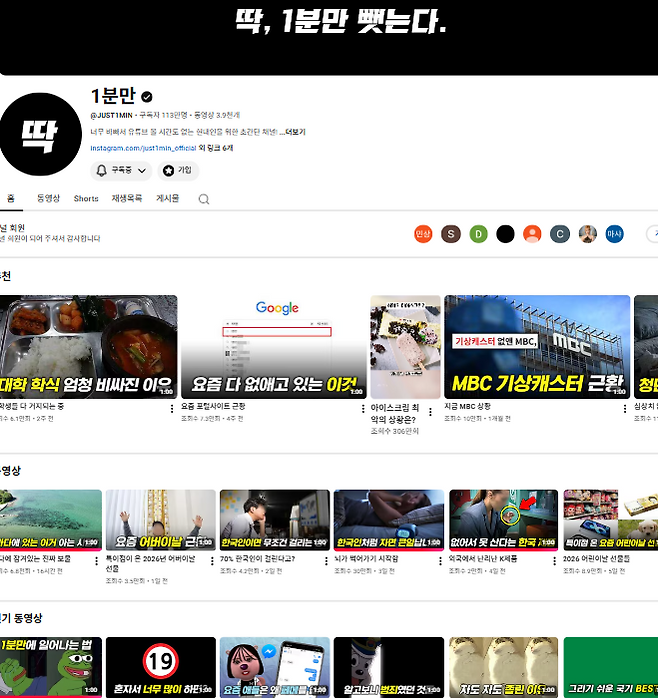
Task: Open the Google 요즘 다 없애고 있는 이것 thumbnail
Action: pyautogui.click(x=274, y=347)
